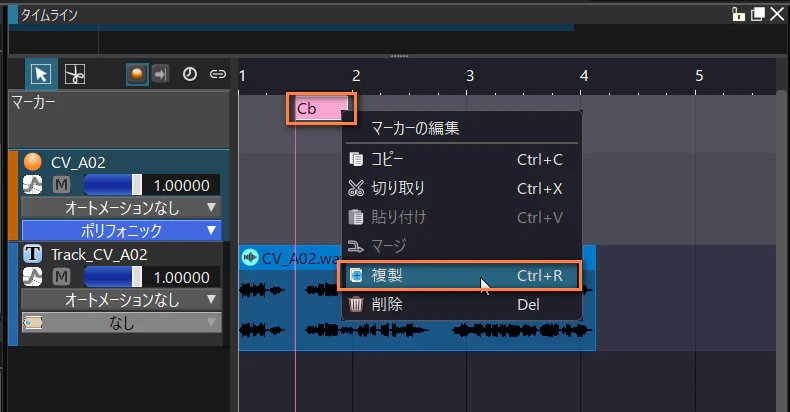Float the タイムライン panel window
This screenshot has width=790, height=412.
point(757,14)
